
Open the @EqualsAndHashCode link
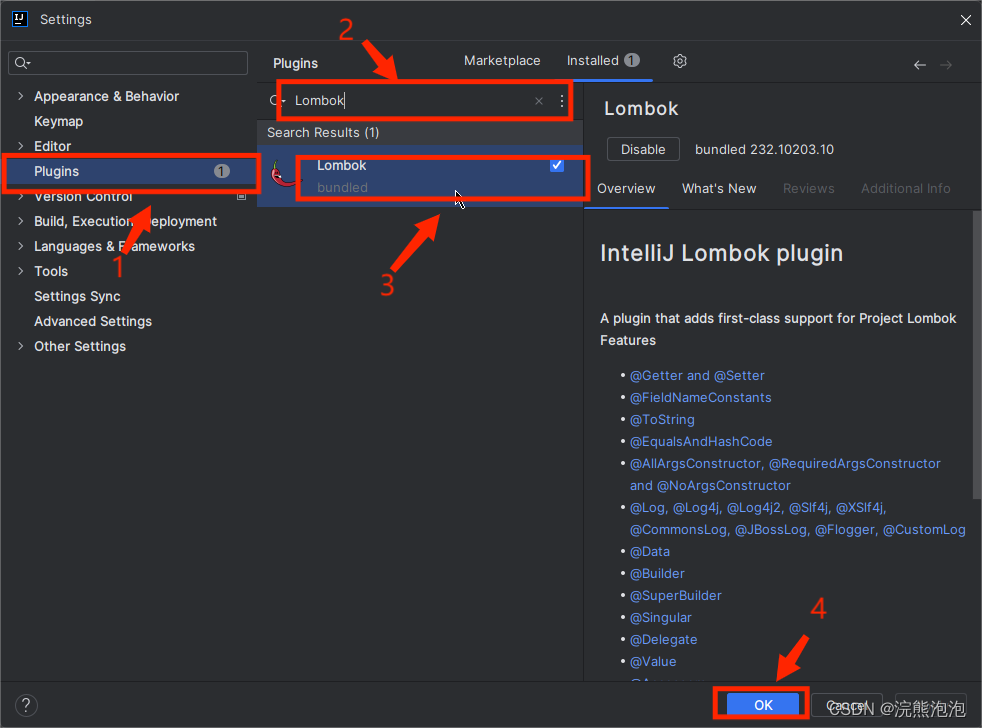(701, 442)
